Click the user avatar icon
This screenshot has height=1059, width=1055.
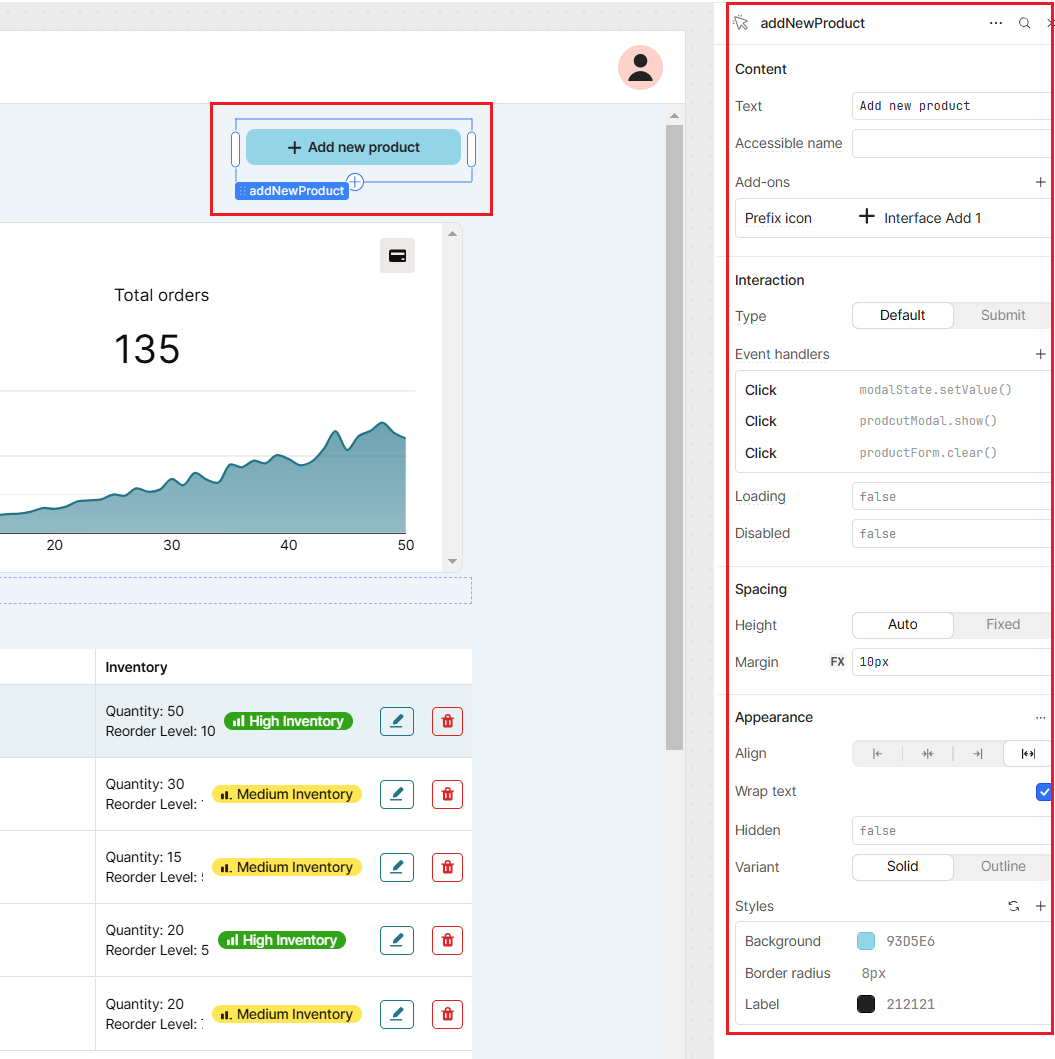[x=640, y=68]
